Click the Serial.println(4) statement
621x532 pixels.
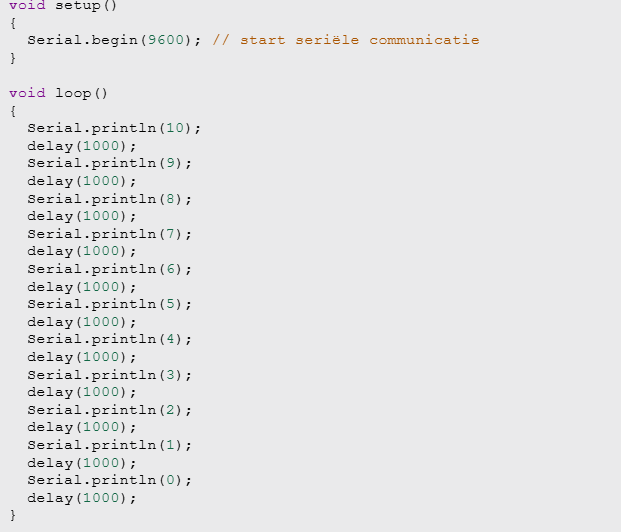click(x=109, y=339)
